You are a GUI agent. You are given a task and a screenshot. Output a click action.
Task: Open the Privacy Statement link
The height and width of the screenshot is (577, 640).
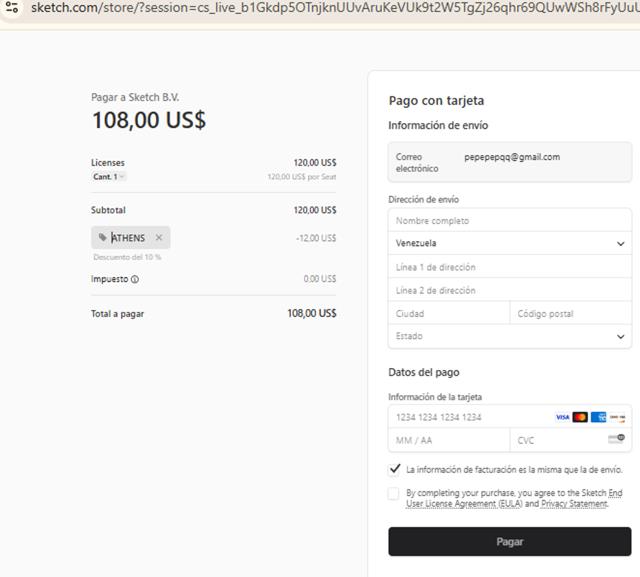[x=574, y=504]
